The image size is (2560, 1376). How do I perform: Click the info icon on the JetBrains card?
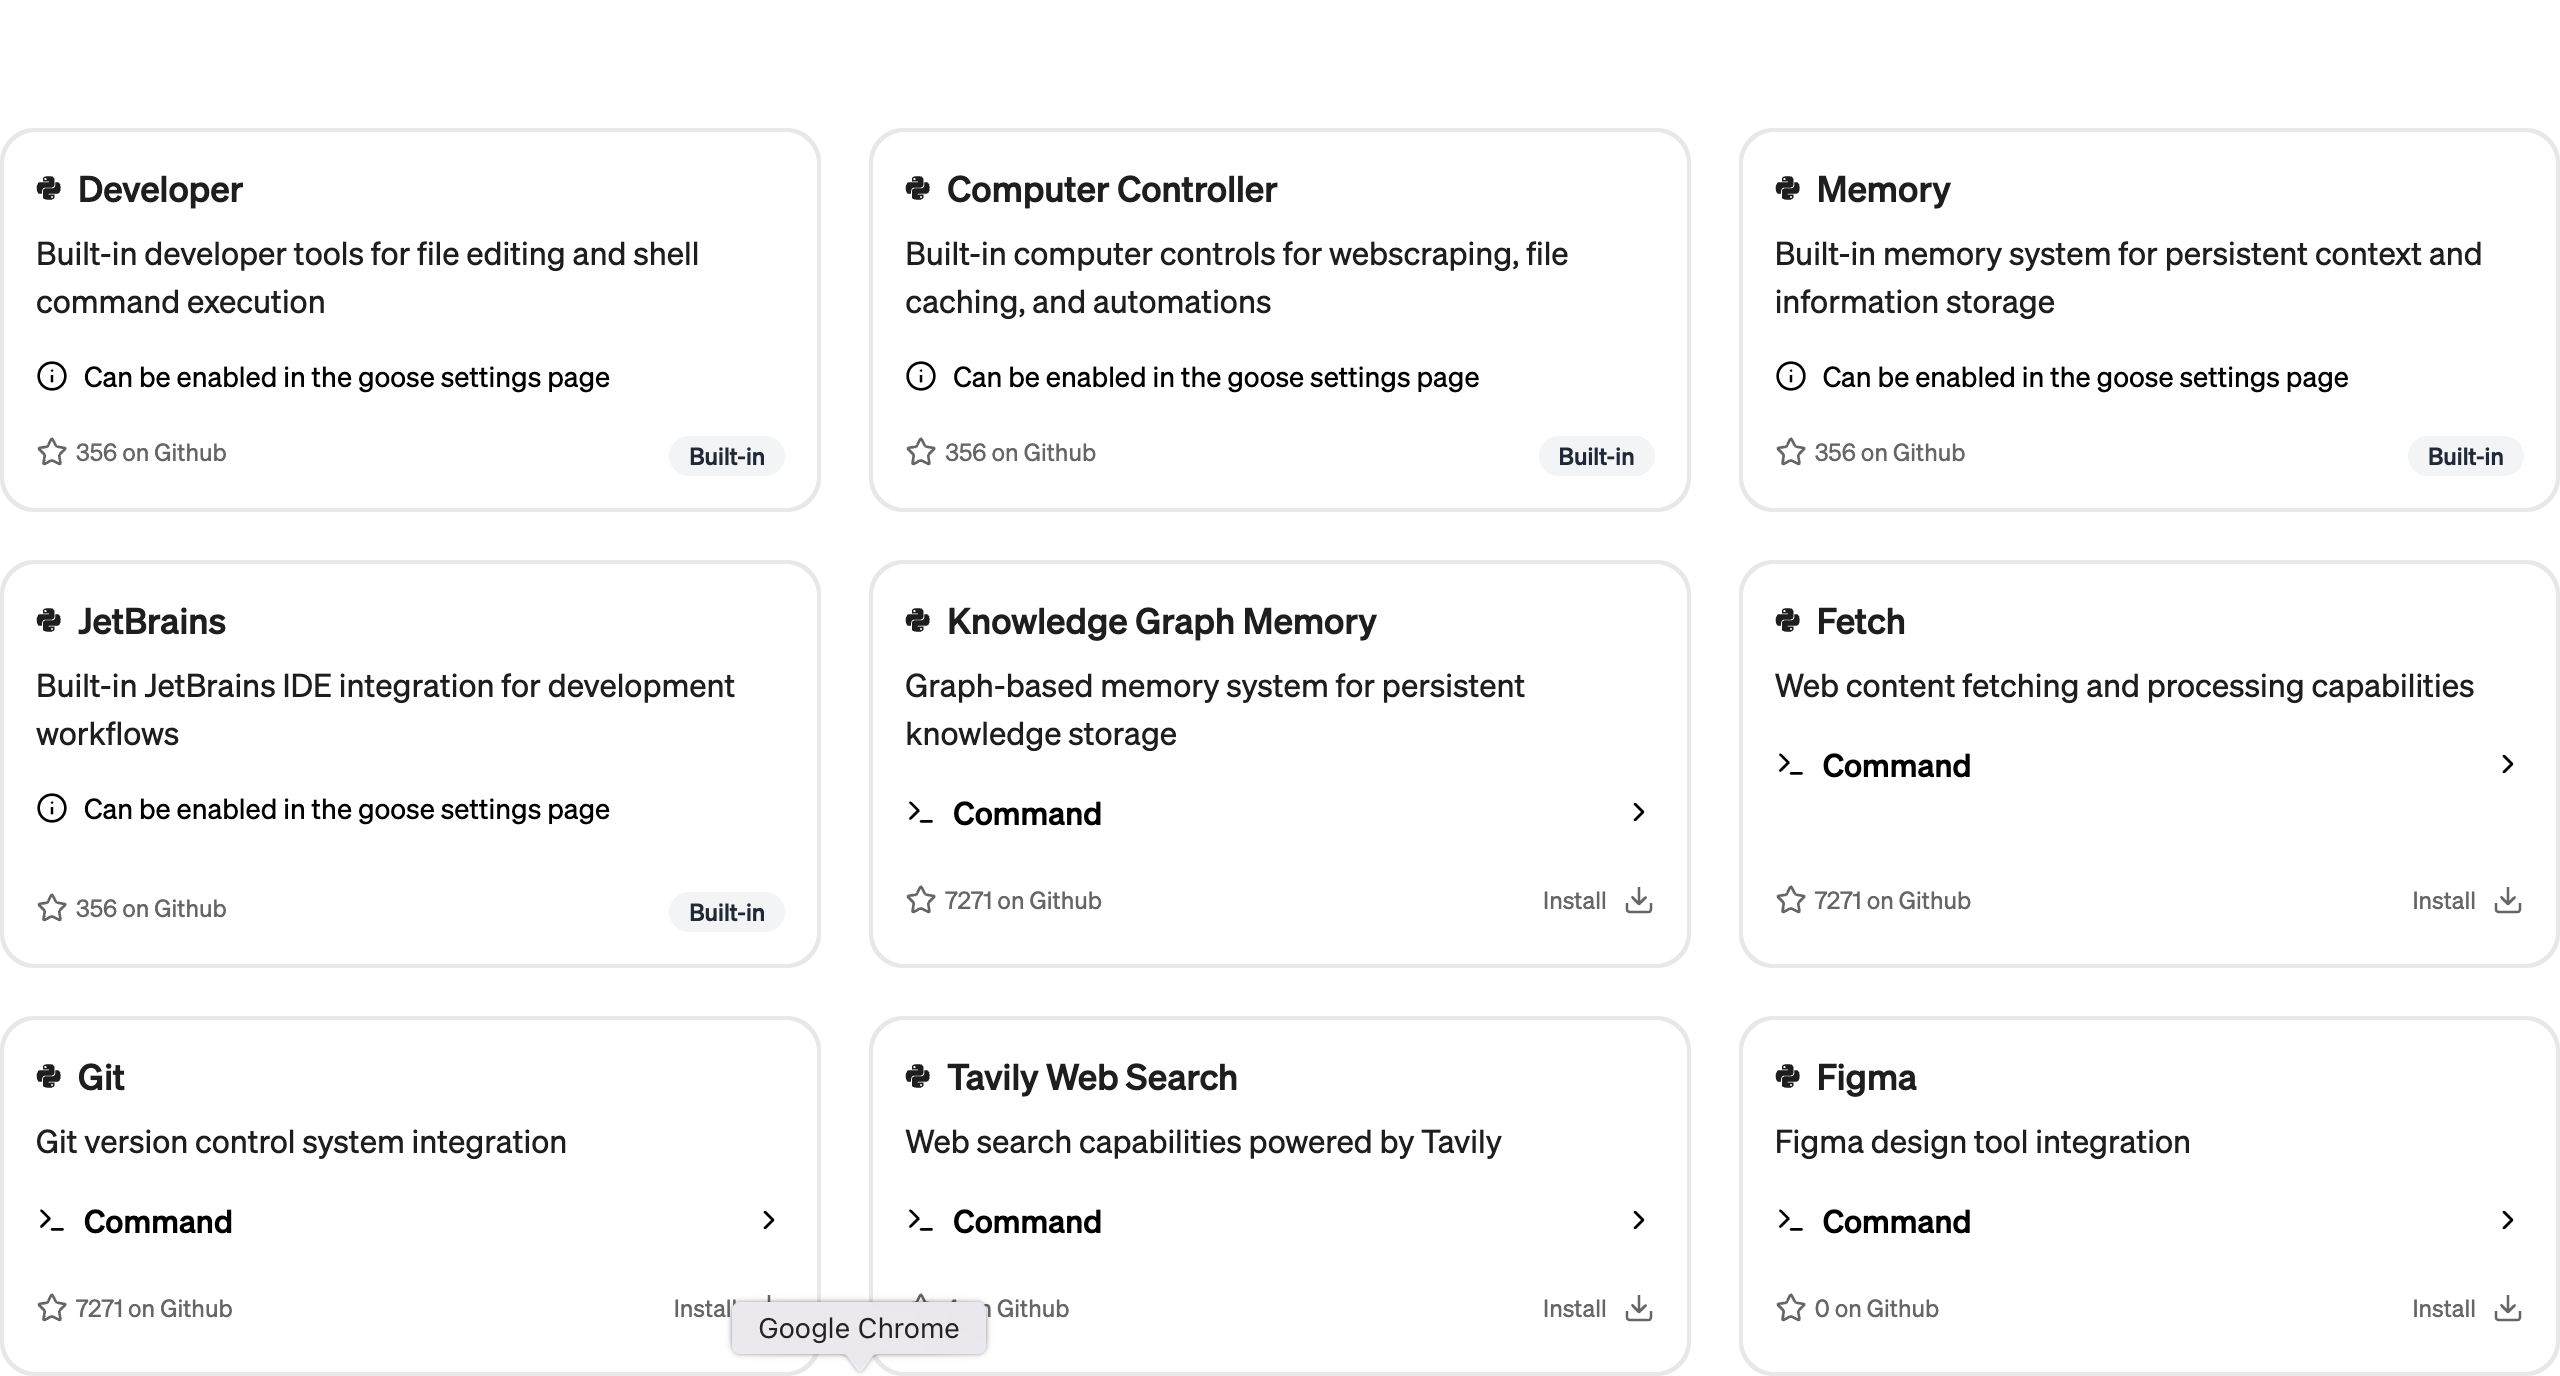point(51,808)
